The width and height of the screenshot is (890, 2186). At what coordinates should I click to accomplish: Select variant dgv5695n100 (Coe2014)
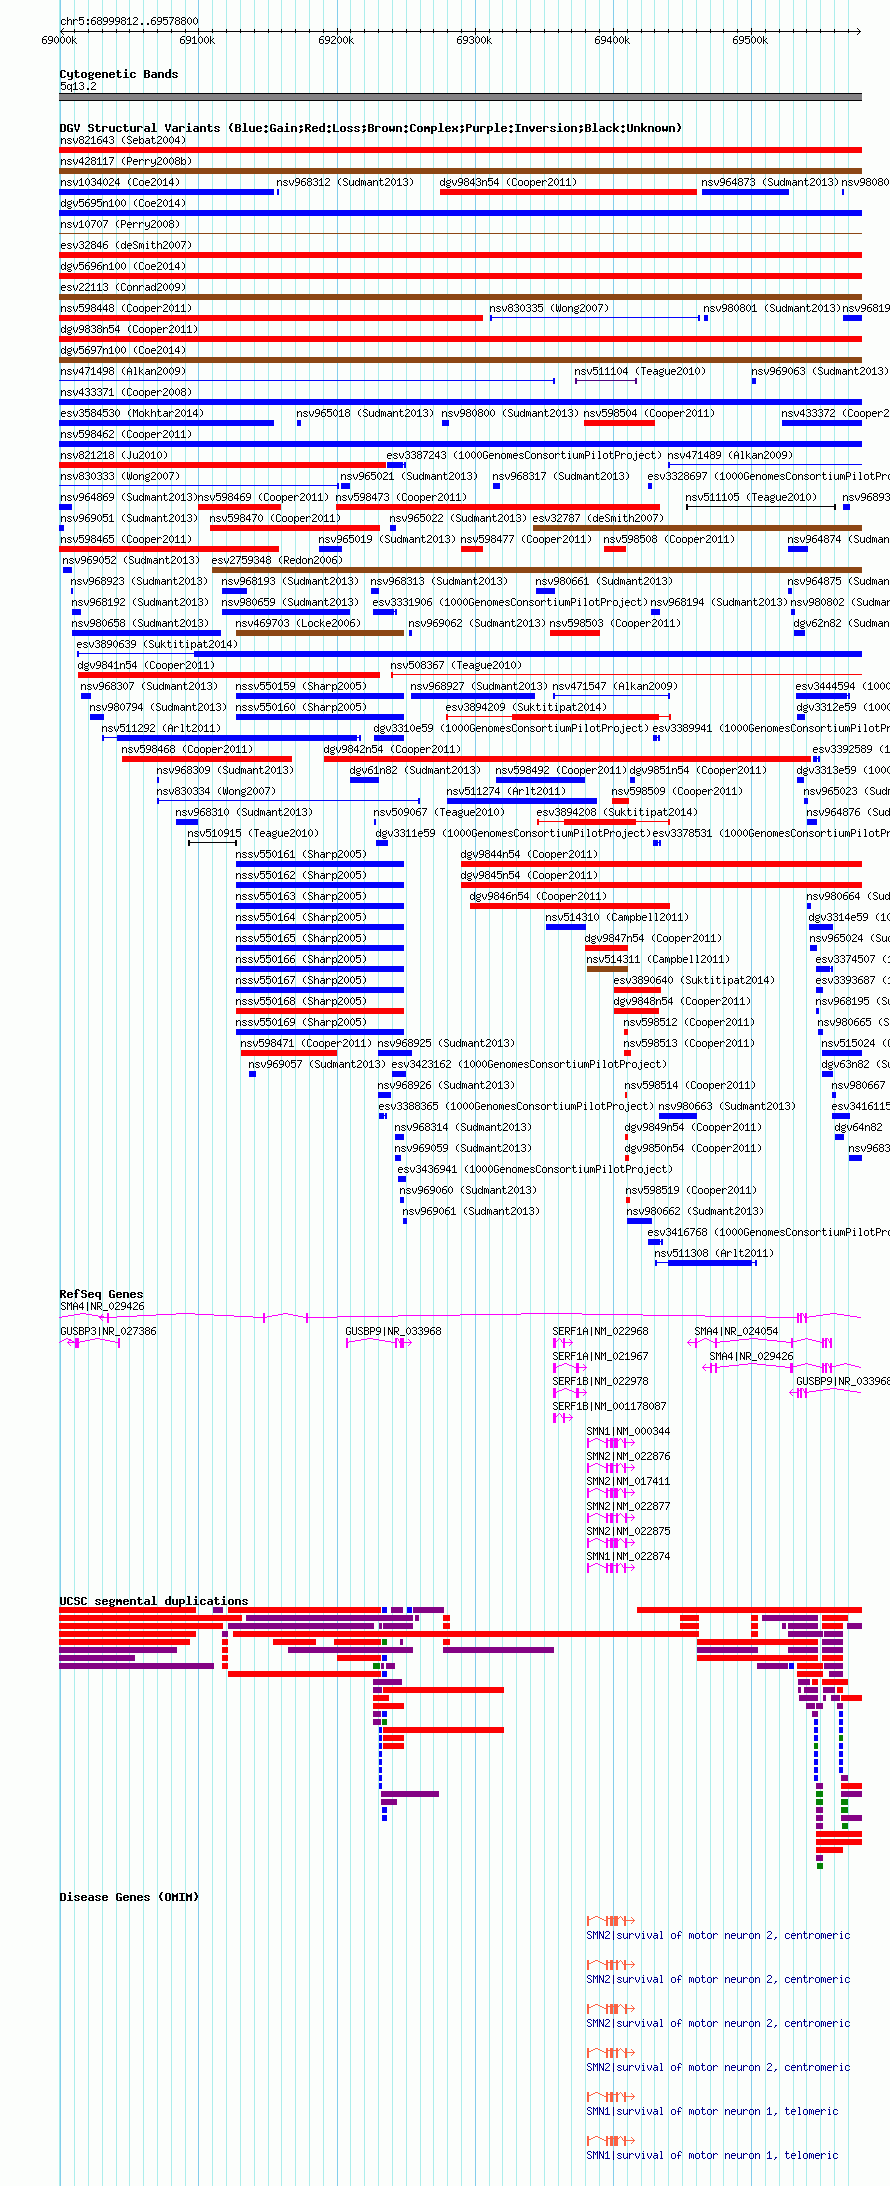(123, 203)
